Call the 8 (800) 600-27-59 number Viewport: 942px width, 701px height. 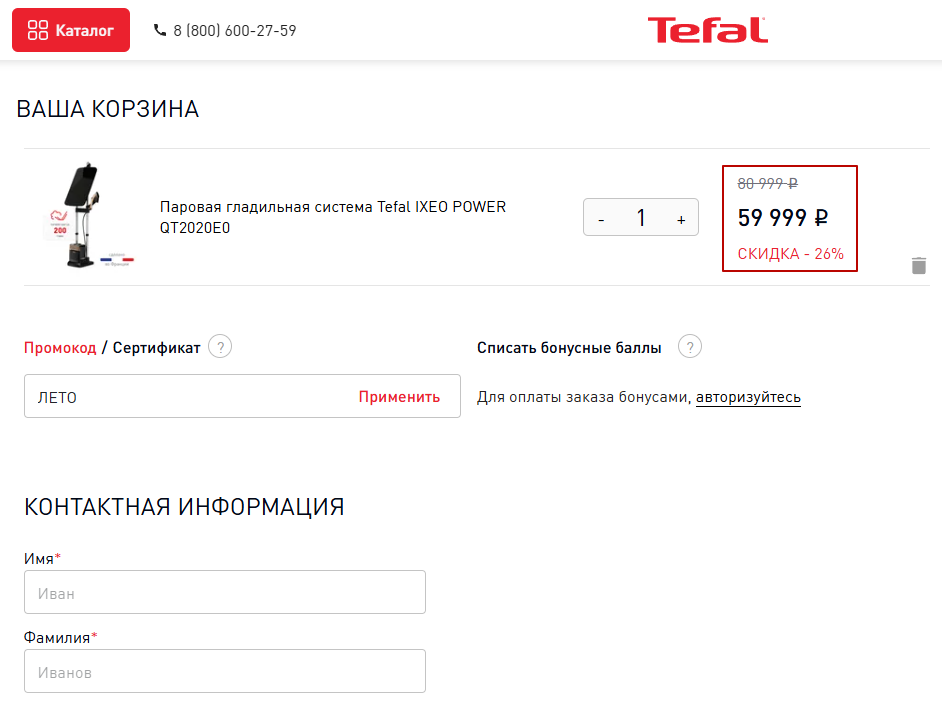coord(235,31)
